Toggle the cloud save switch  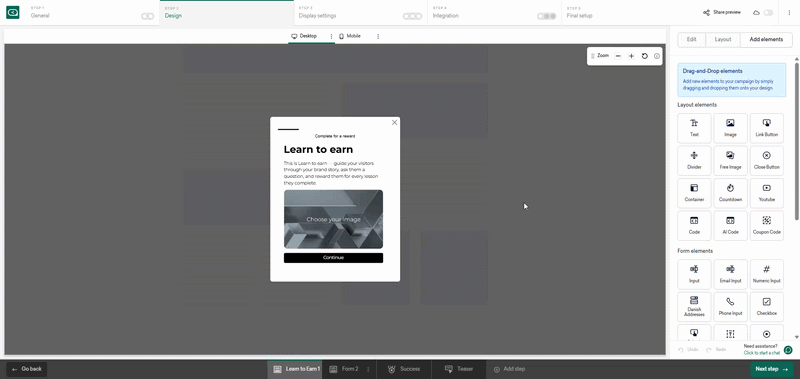coord(768,12)
